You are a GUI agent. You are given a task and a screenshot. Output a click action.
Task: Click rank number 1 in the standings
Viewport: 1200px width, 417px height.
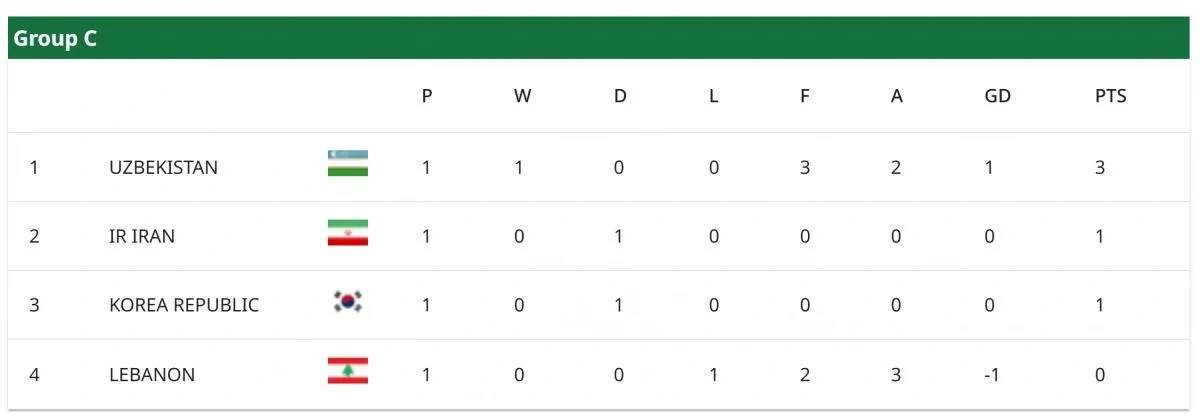point(34,168)
